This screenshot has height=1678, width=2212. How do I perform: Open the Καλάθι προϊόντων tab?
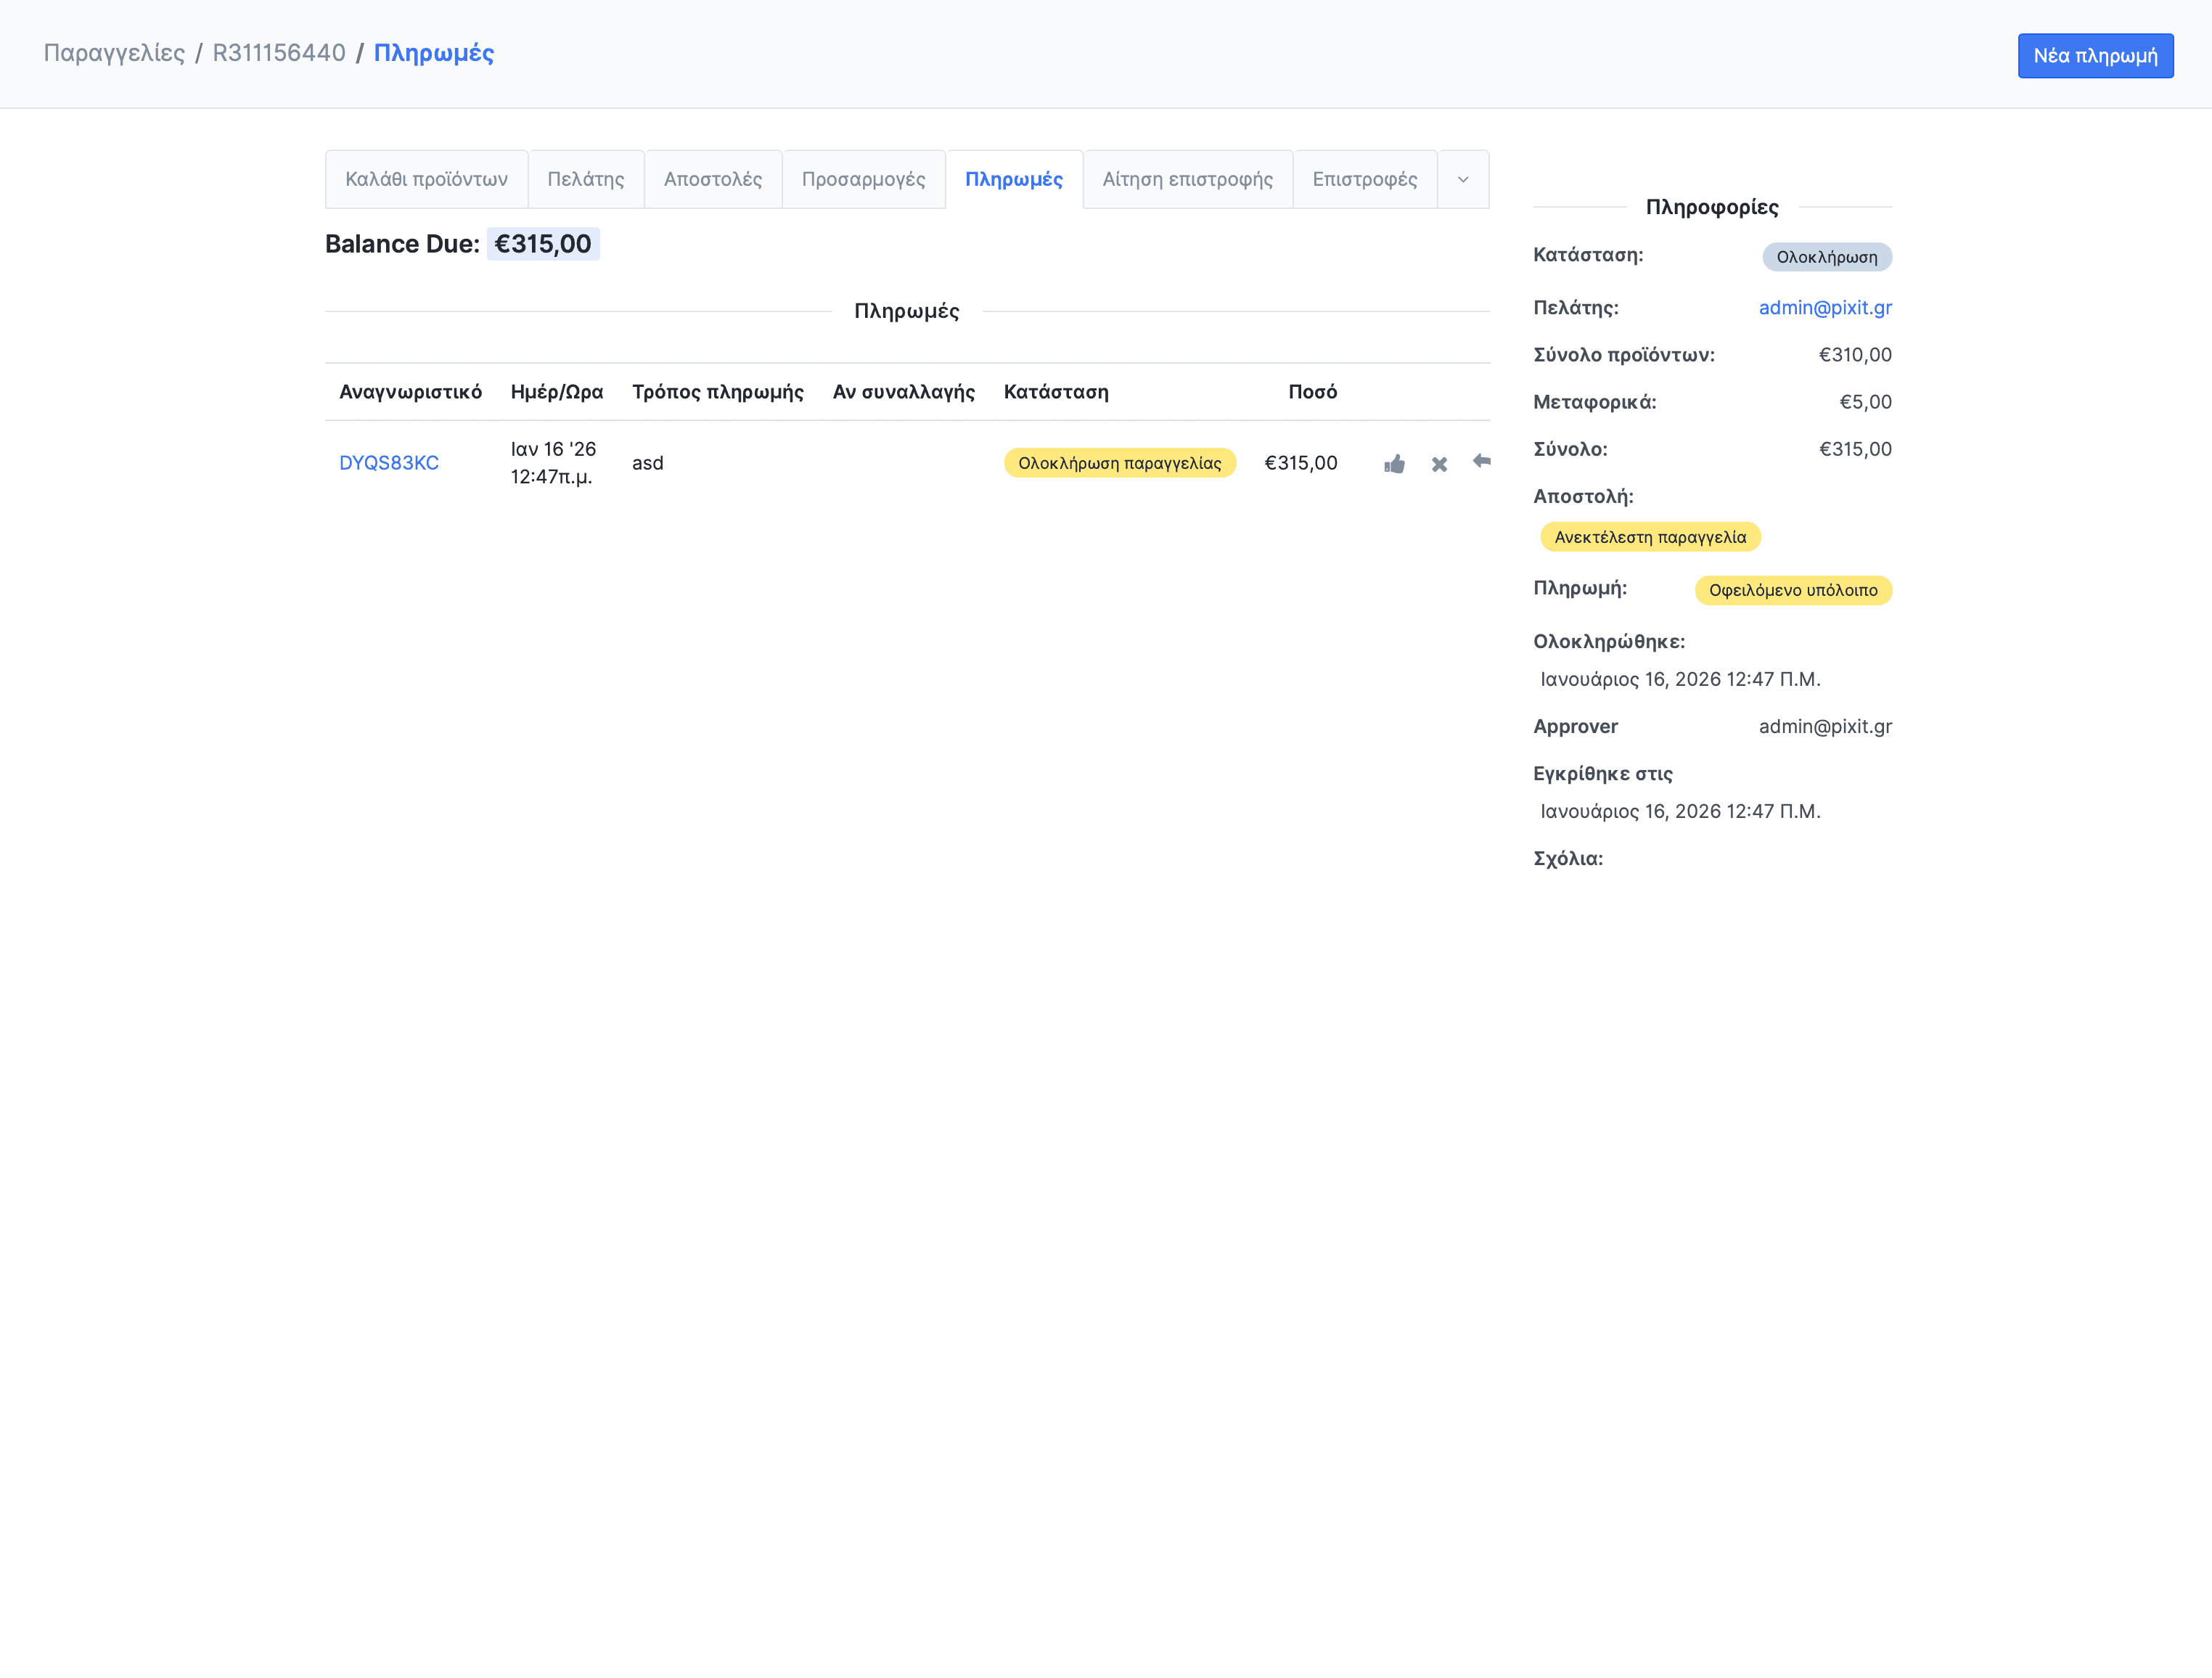click(426, 180)
